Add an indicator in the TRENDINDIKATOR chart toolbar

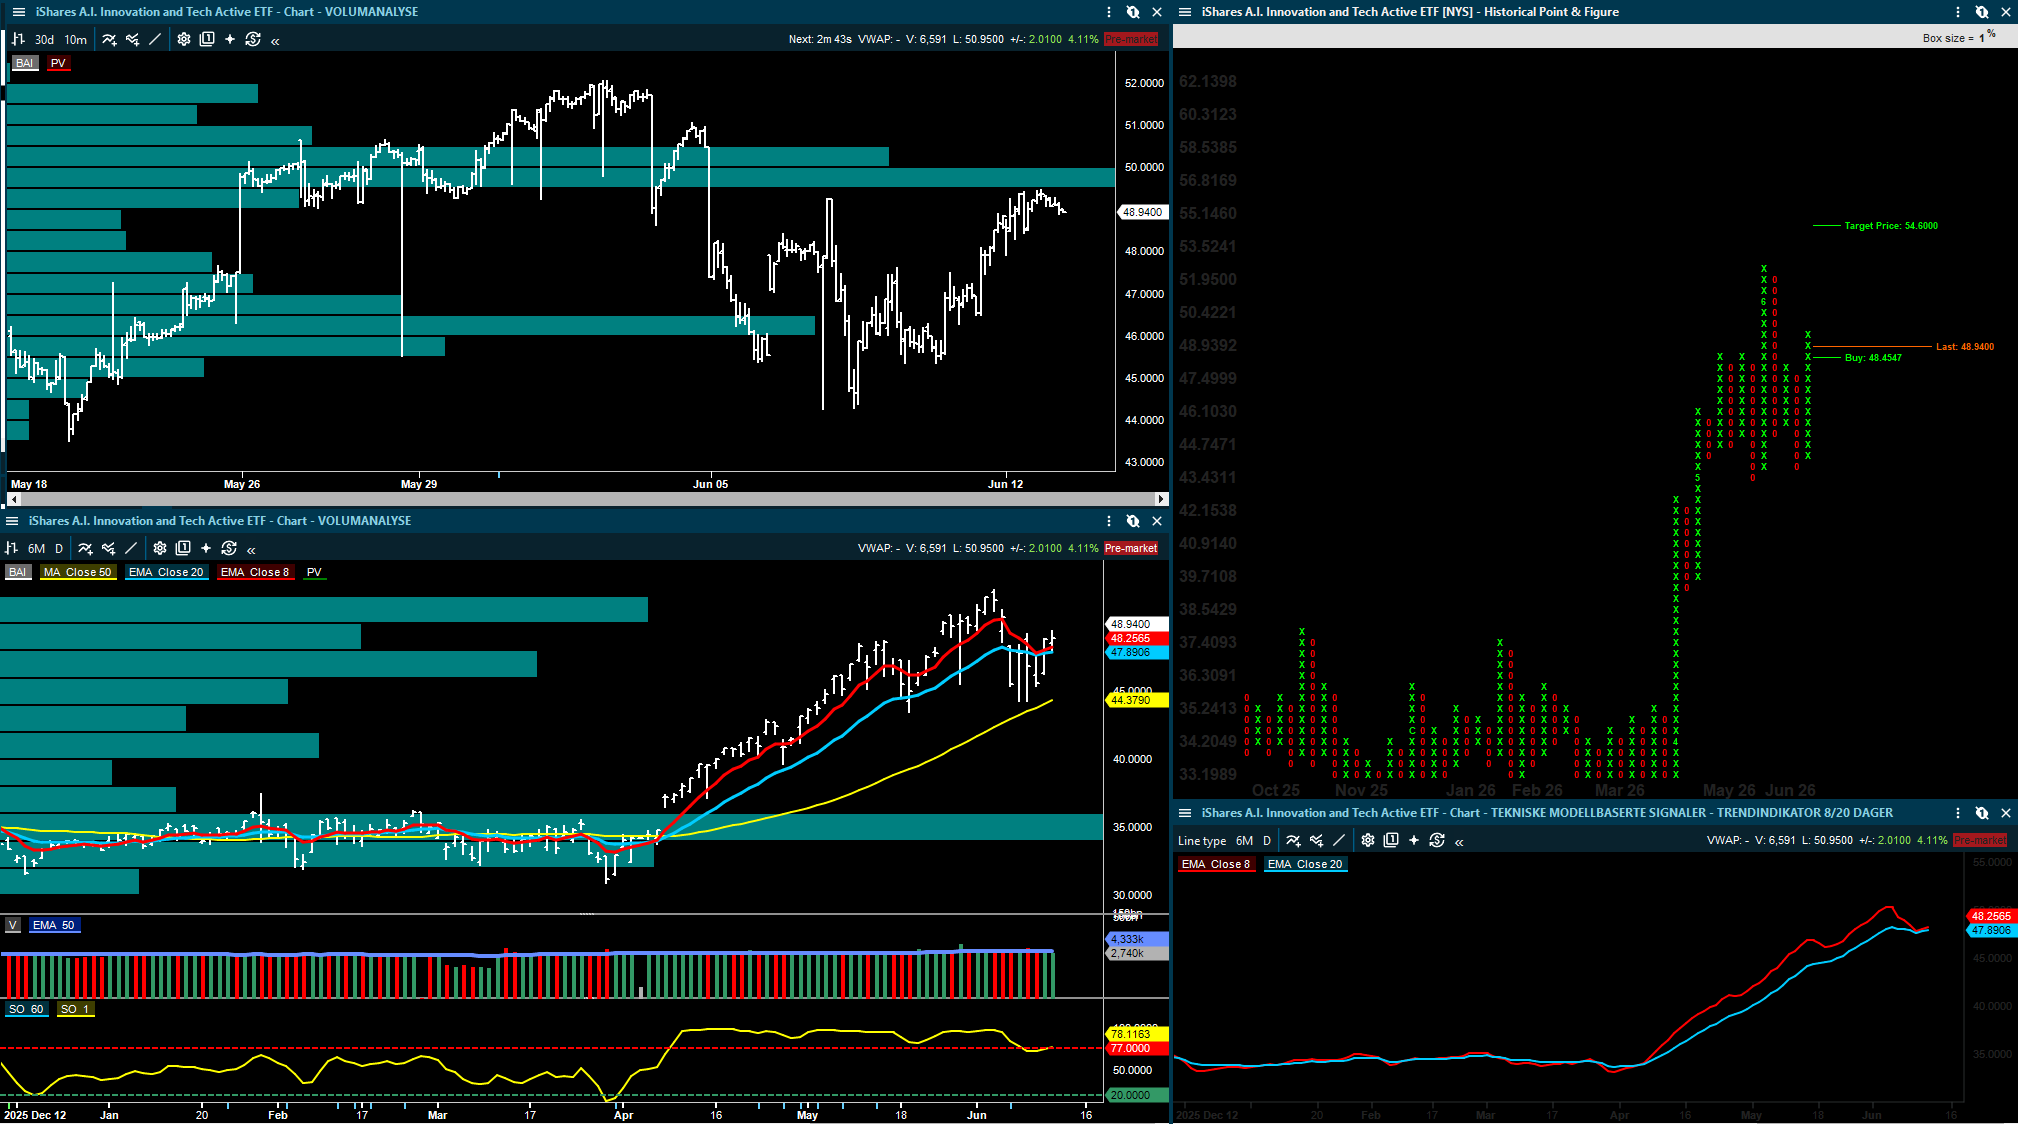pos(1293,840)
